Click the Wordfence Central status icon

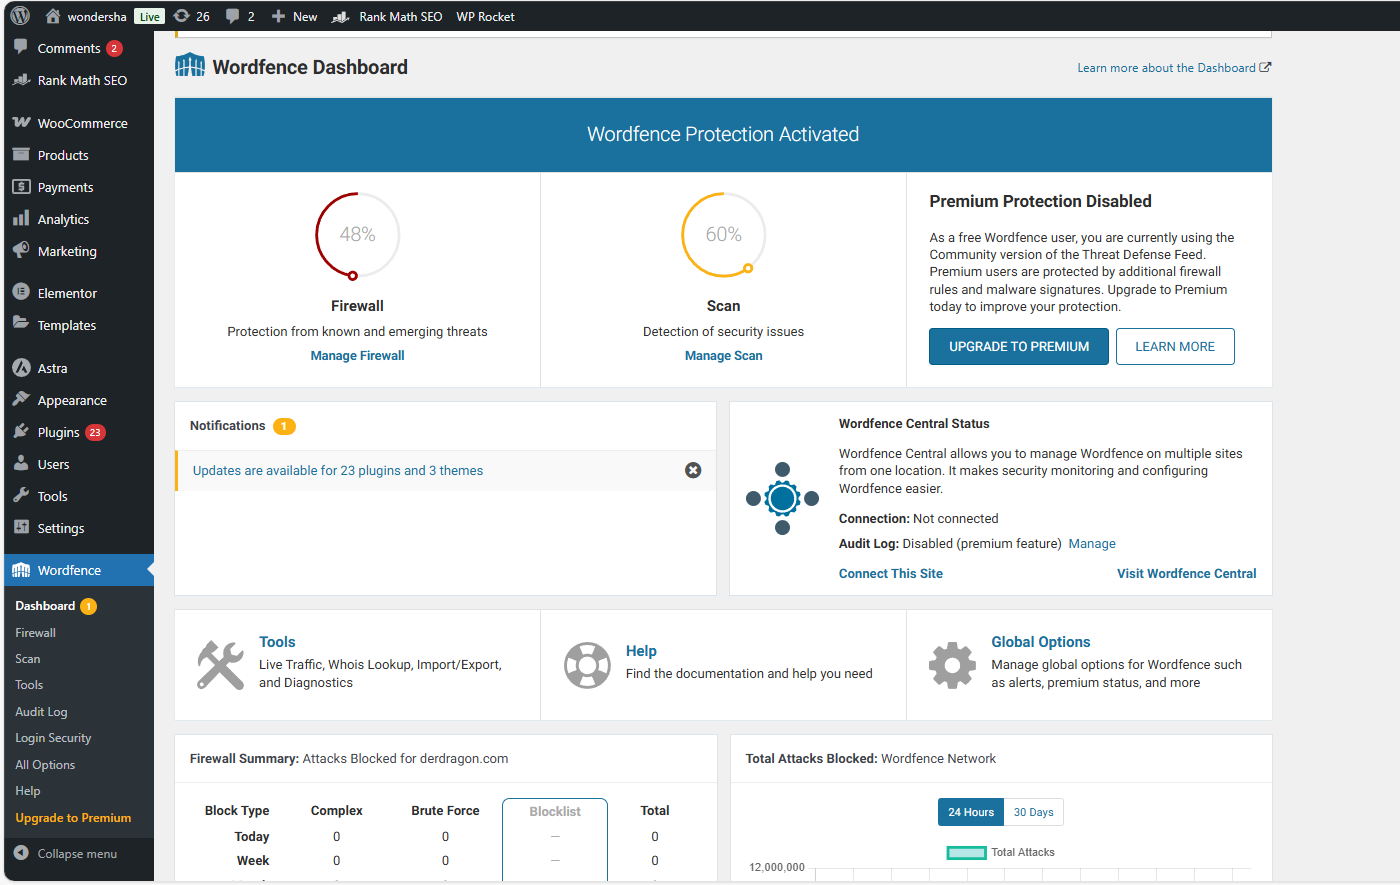tap(783, 498)
